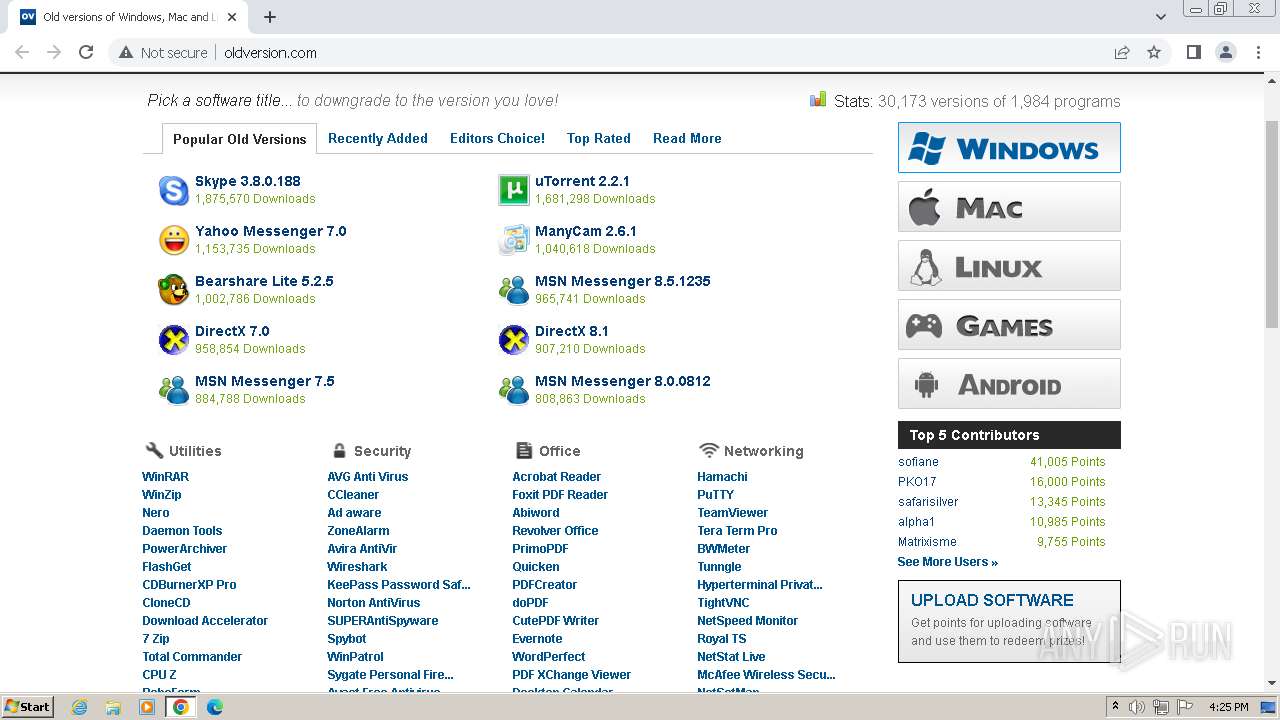Click the MSN Messenger 8.5.1235 icon
The width and height of the screenshot is (1280, 720).
point(513,290)
